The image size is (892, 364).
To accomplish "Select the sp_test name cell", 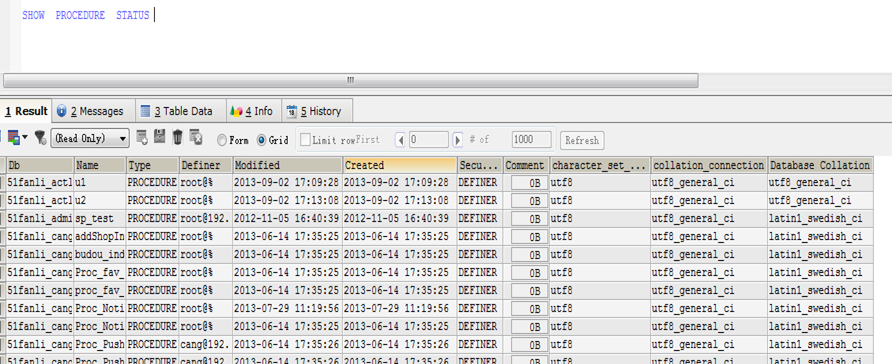I will pos(100,218).
